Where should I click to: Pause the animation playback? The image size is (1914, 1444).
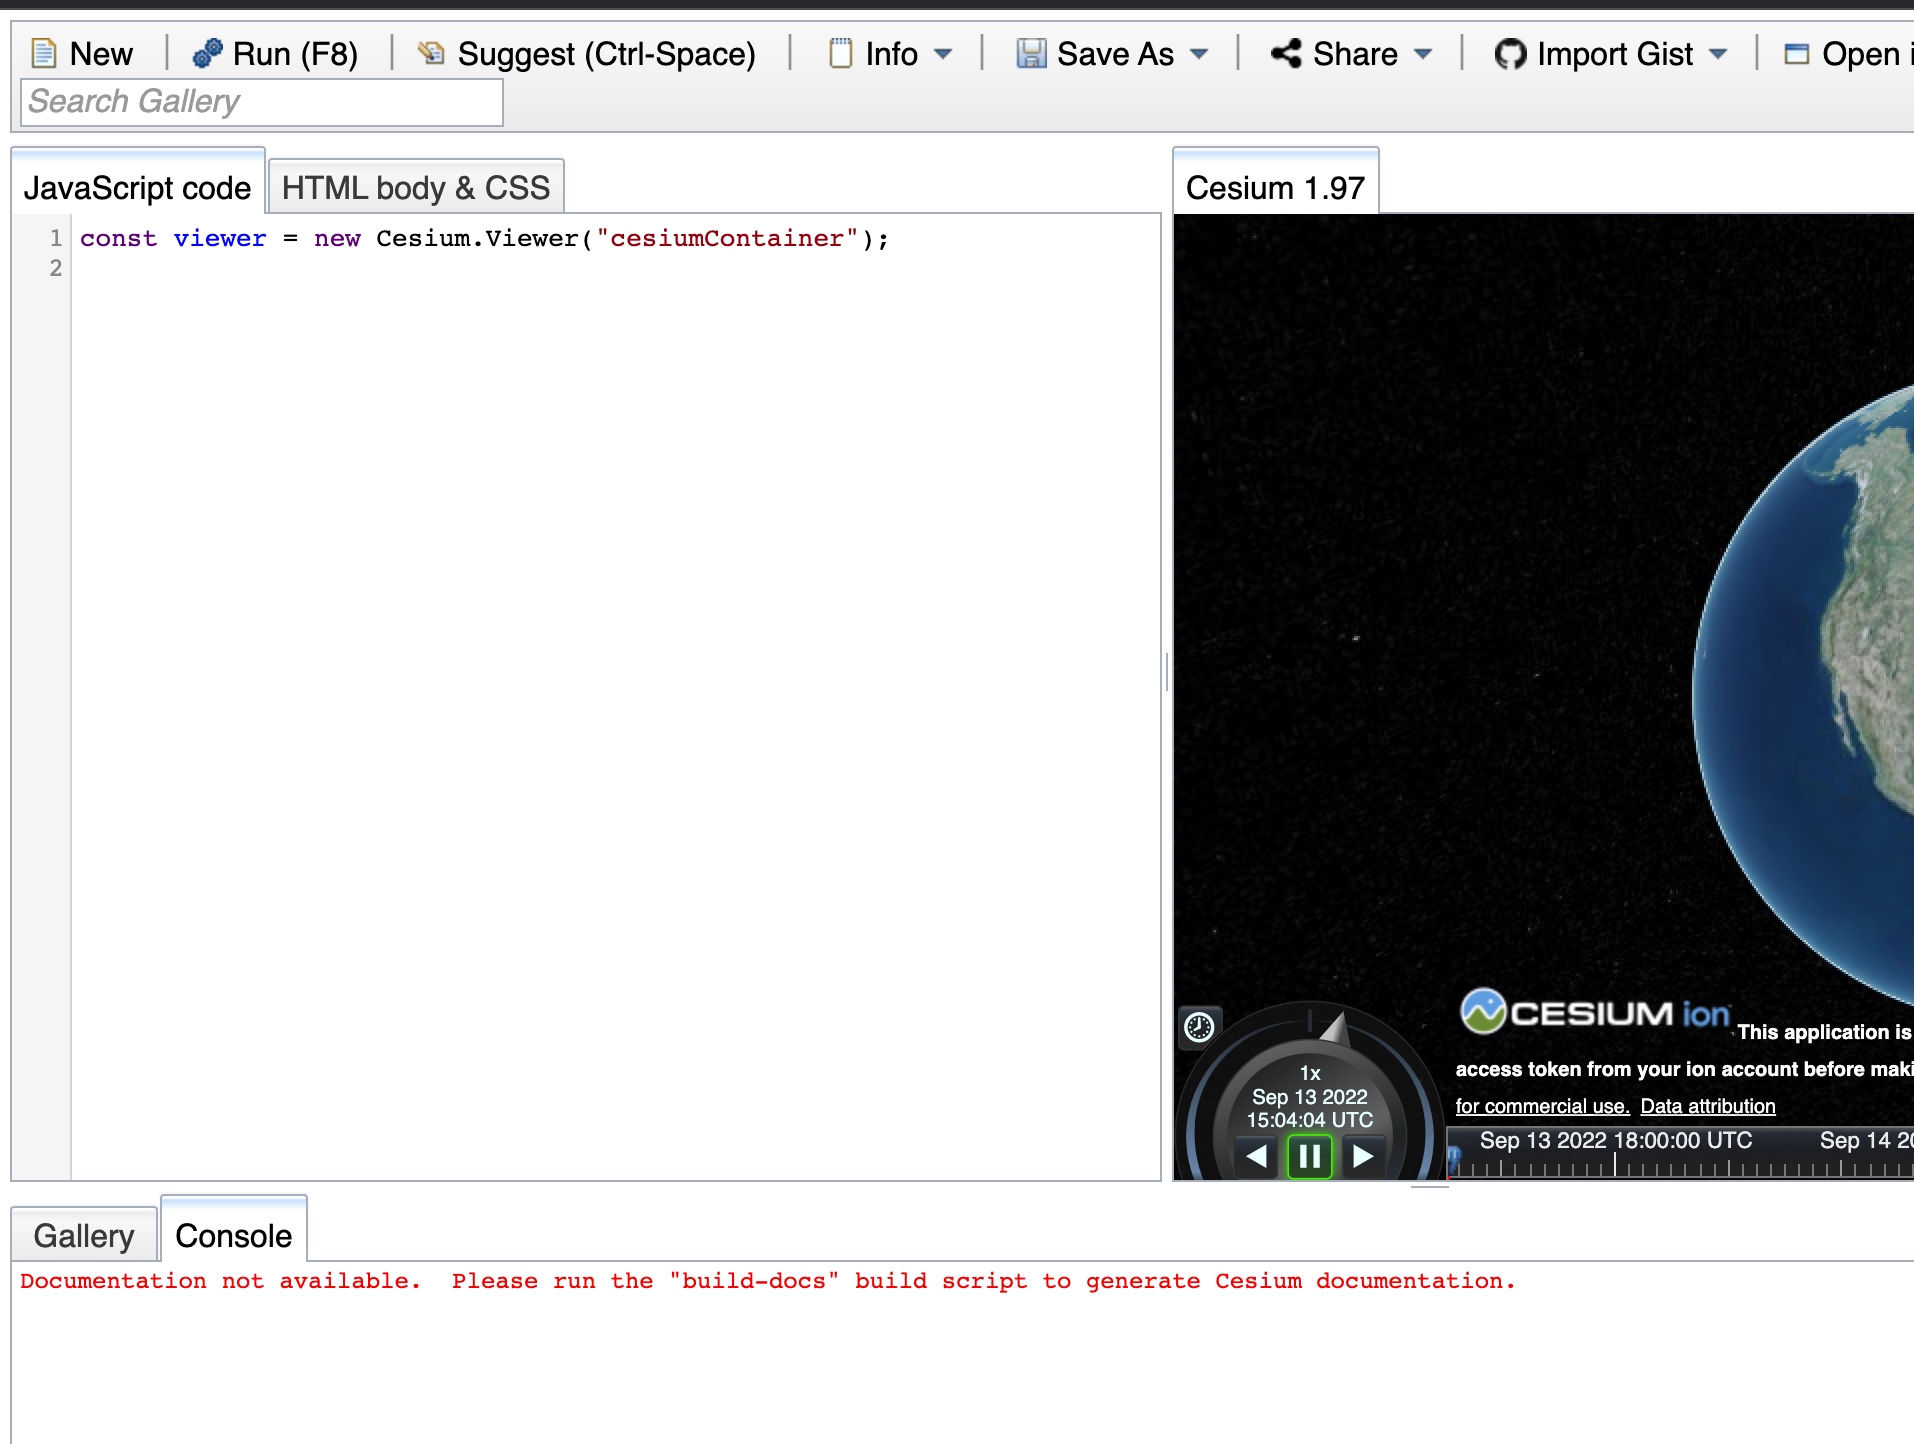pyautogui.click(x=1310, y=1156)
